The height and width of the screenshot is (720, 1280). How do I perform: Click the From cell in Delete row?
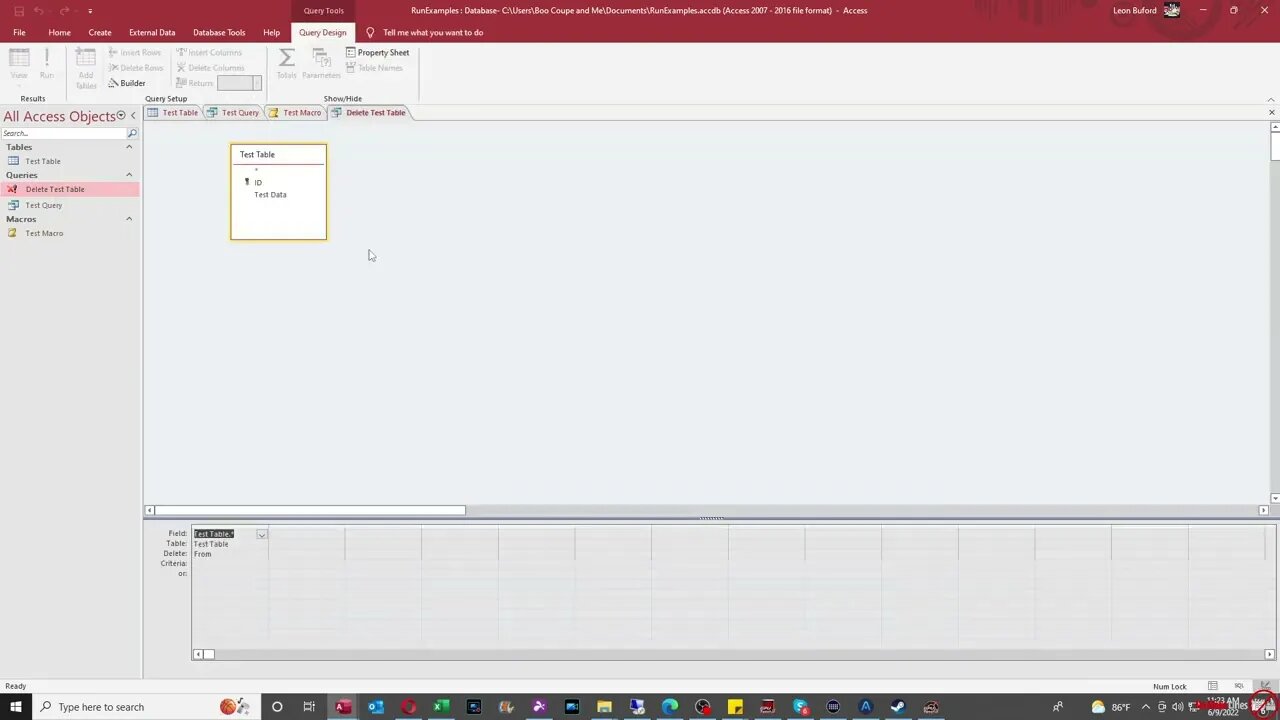tap(230, 554)
